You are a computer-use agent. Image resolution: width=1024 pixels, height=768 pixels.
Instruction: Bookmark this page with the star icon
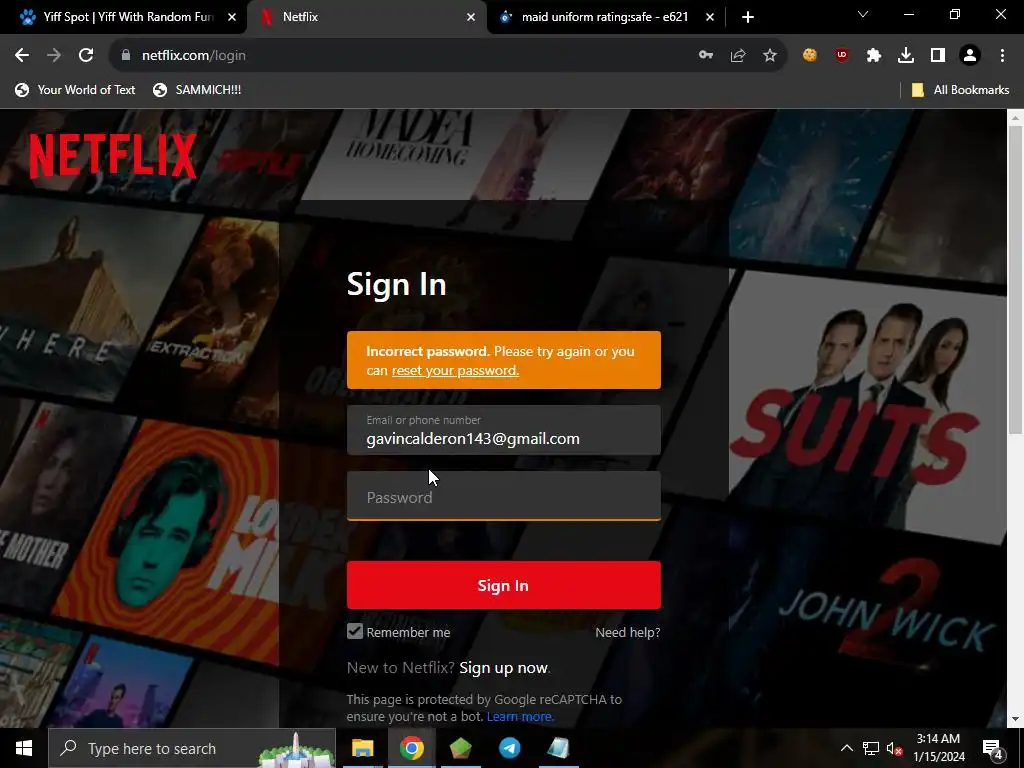click(x=770, y=56)
